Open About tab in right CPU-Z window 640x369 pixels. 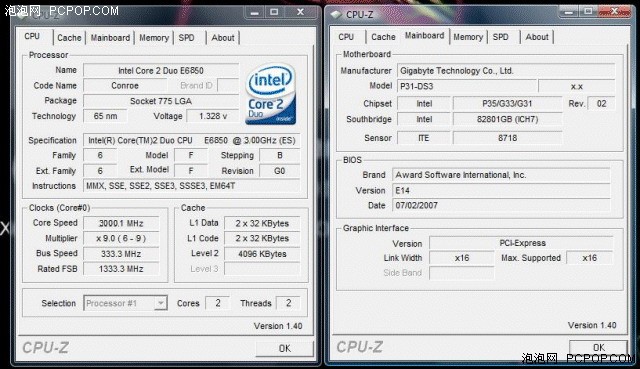point(537,37)
